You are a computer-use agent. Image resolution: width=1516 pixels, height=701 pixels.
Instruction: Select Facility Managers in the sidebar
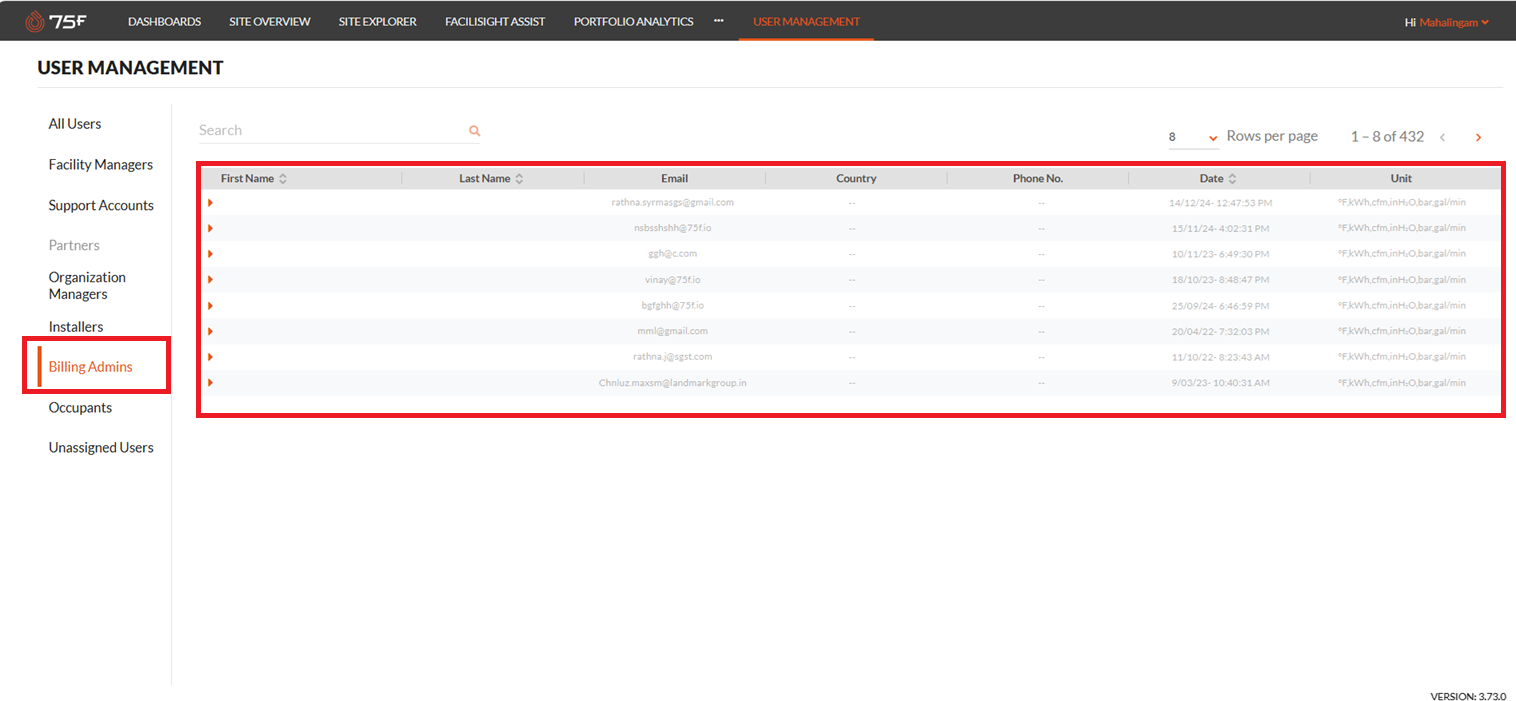[x=100, y=164]
